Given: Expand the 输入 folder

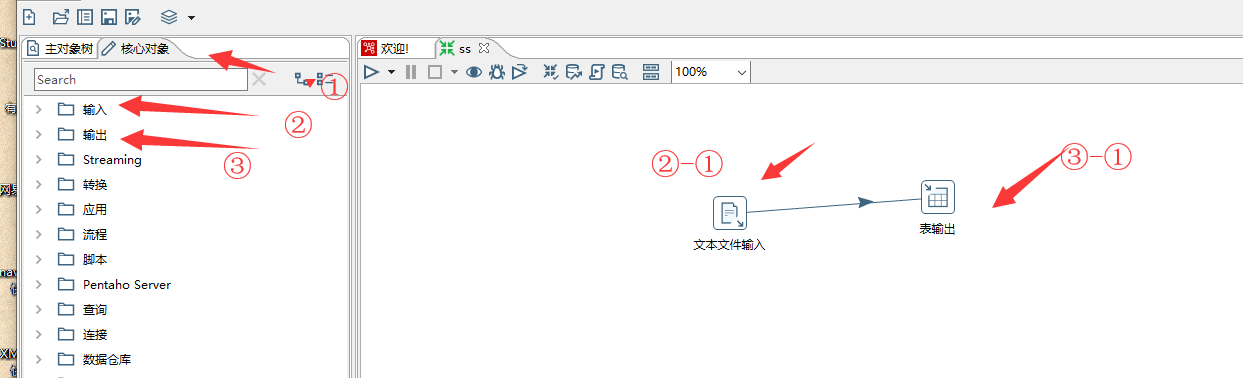Looking at the screenshot, I should [38, 109].
